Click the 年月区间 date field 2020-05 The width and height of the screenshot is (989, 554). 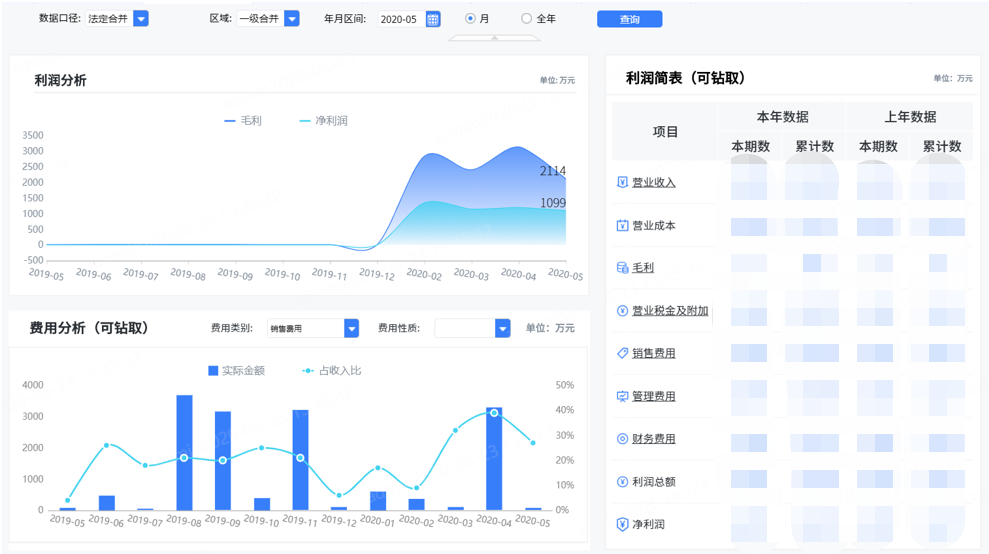[x=401, y=19]
